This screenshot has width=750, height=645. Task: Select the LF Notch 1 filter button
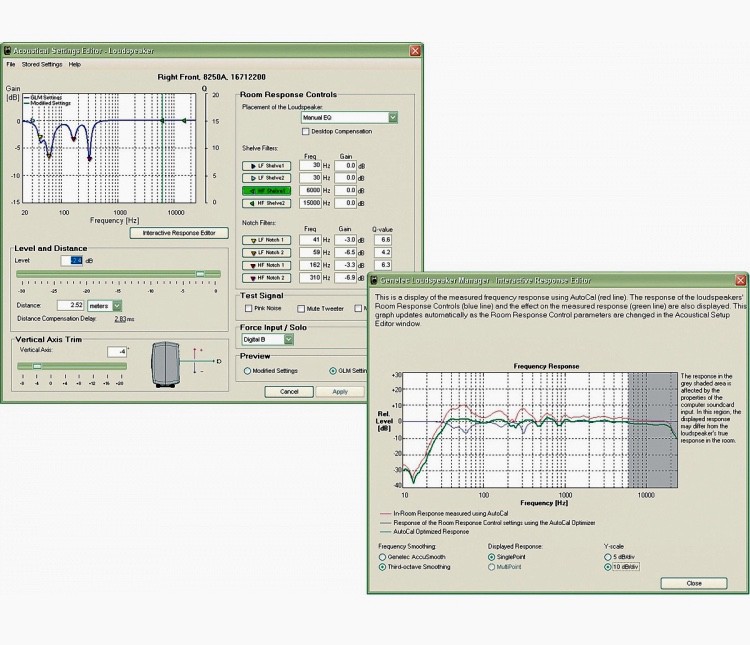coord(266,240)
